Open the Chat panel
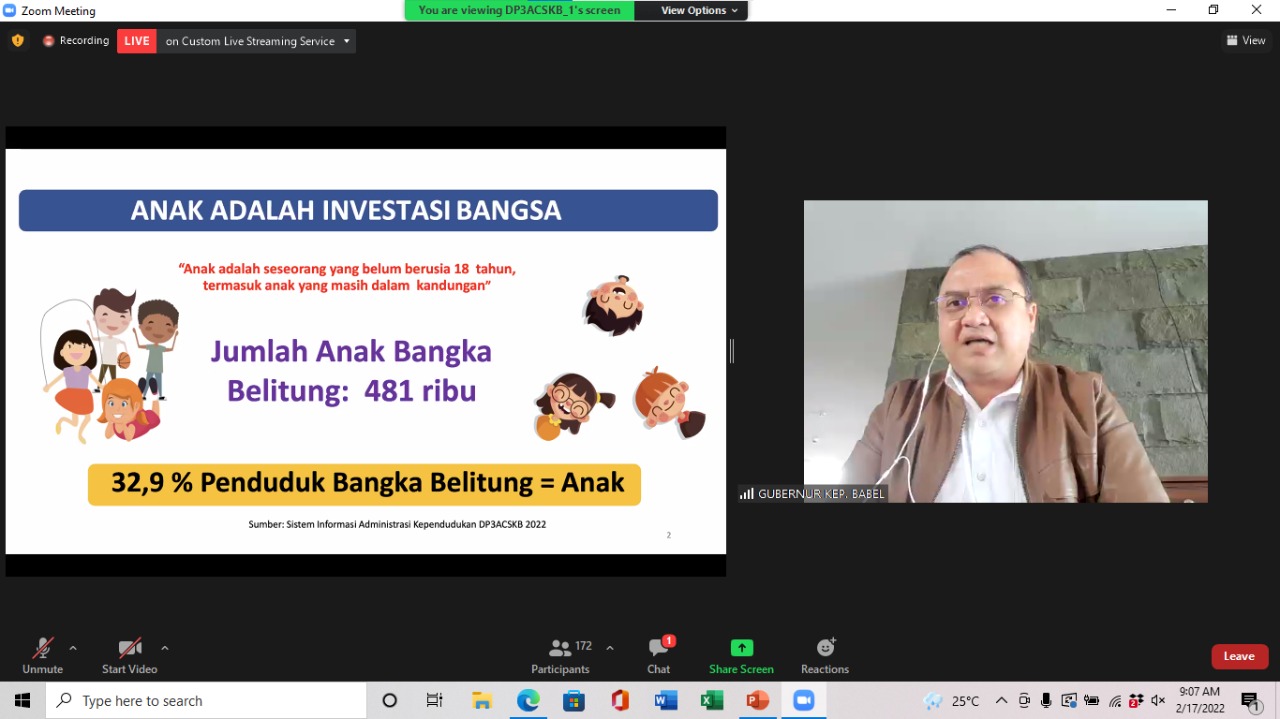1280x719 pixels. pyautogui.click(x=658, y=656)
